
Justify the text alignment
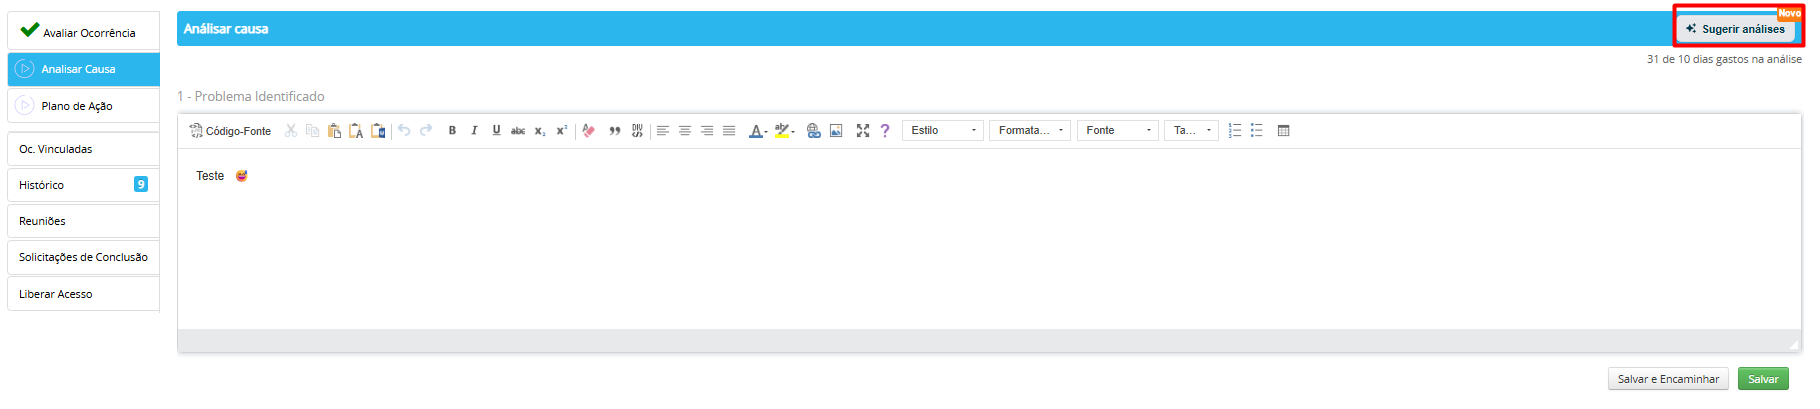tap(729, 131)
